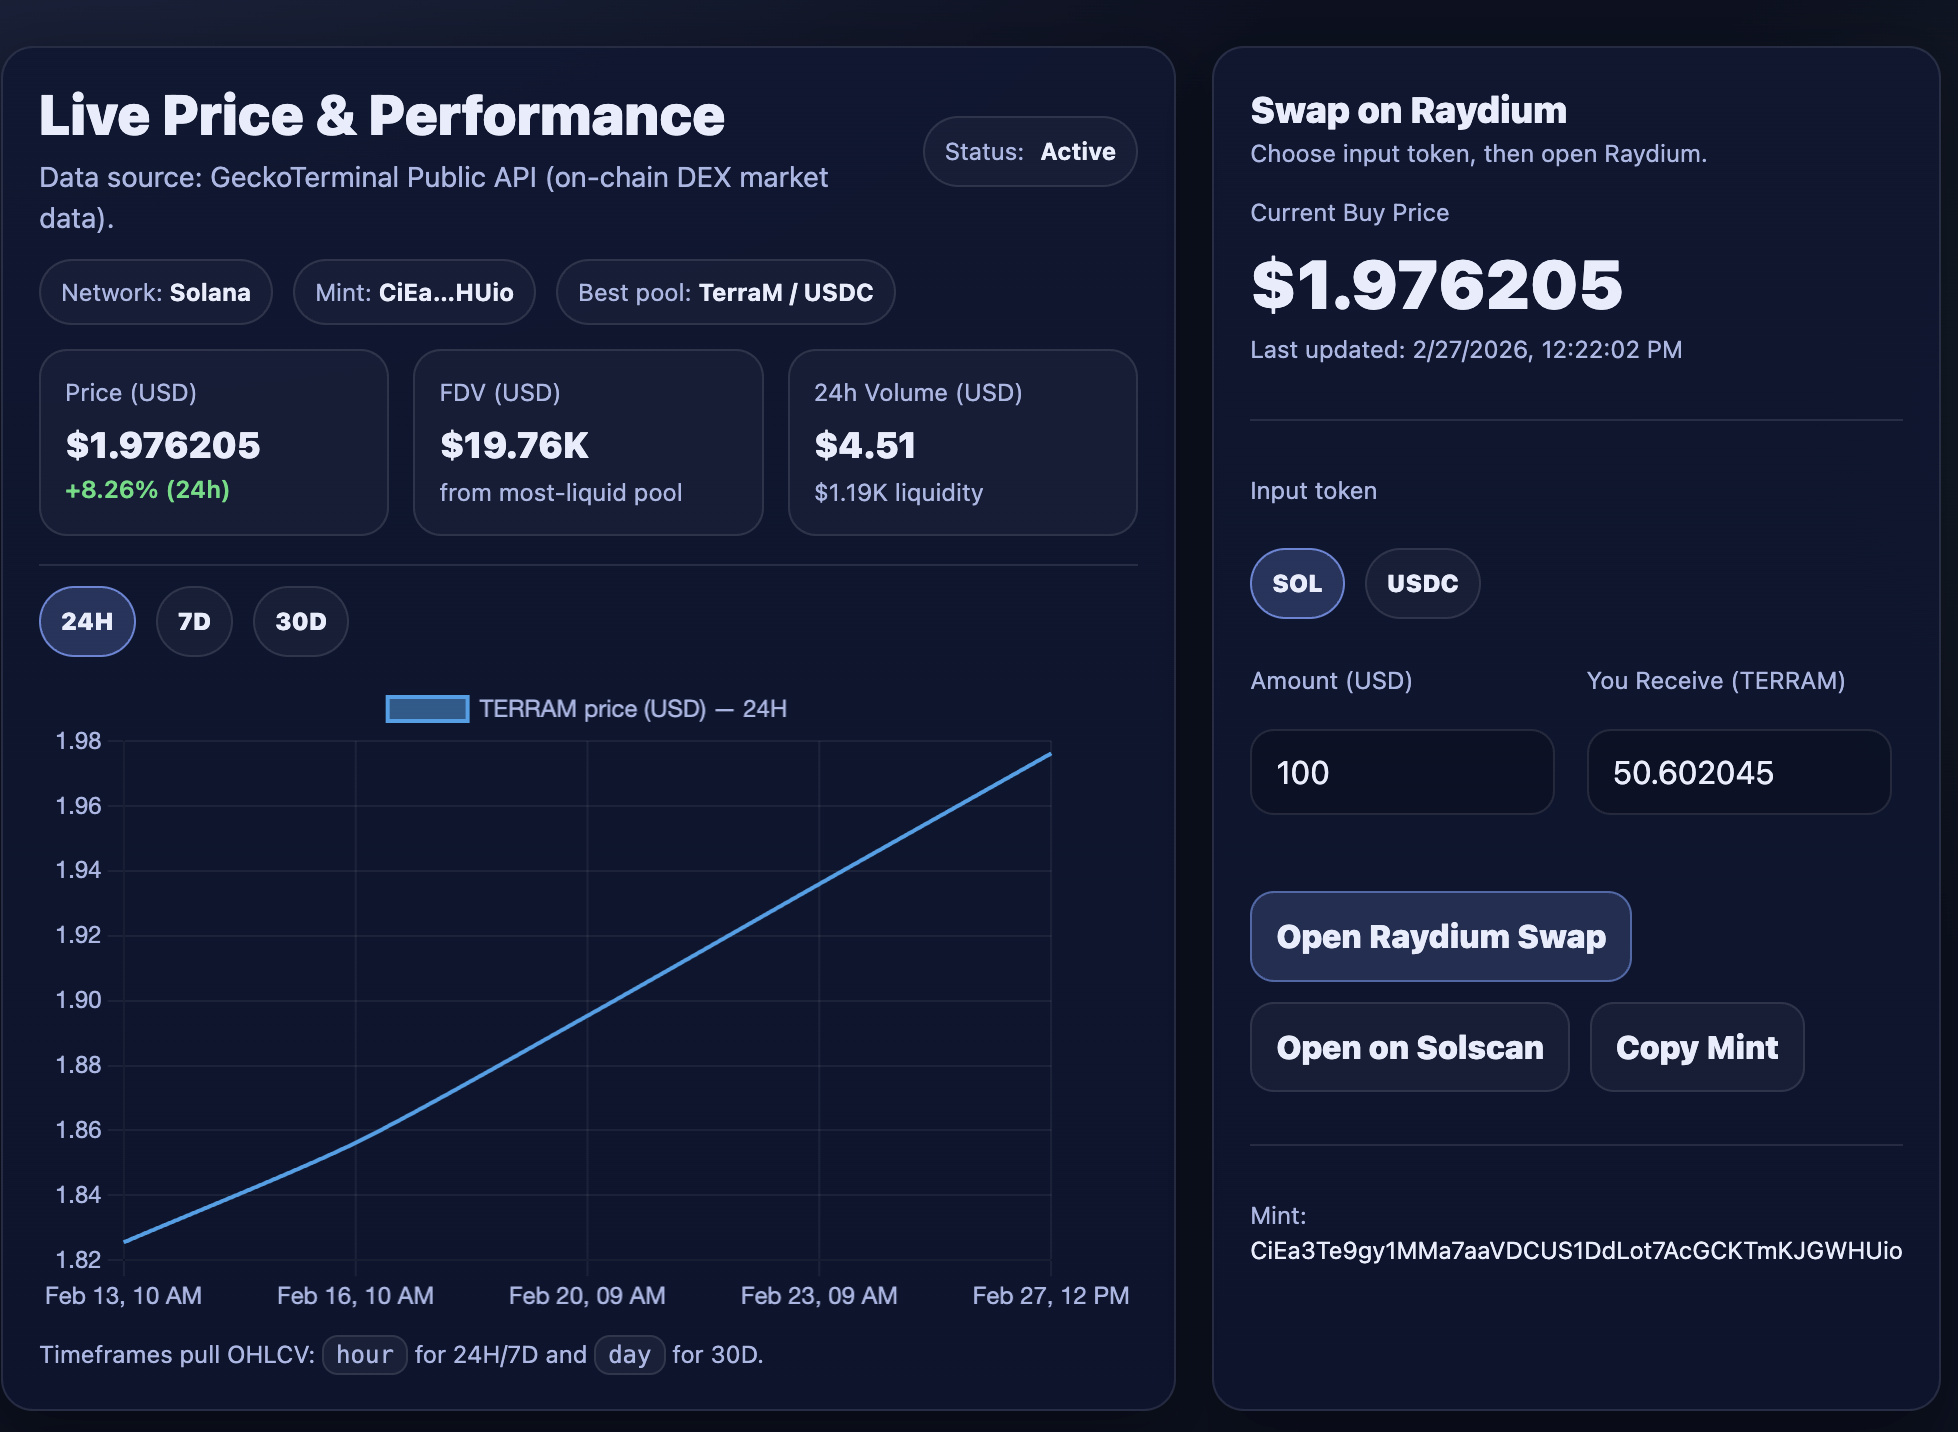Select SOL as input token
This screenshot has width=1958, height=1432.
click(x=1296, y=583)
